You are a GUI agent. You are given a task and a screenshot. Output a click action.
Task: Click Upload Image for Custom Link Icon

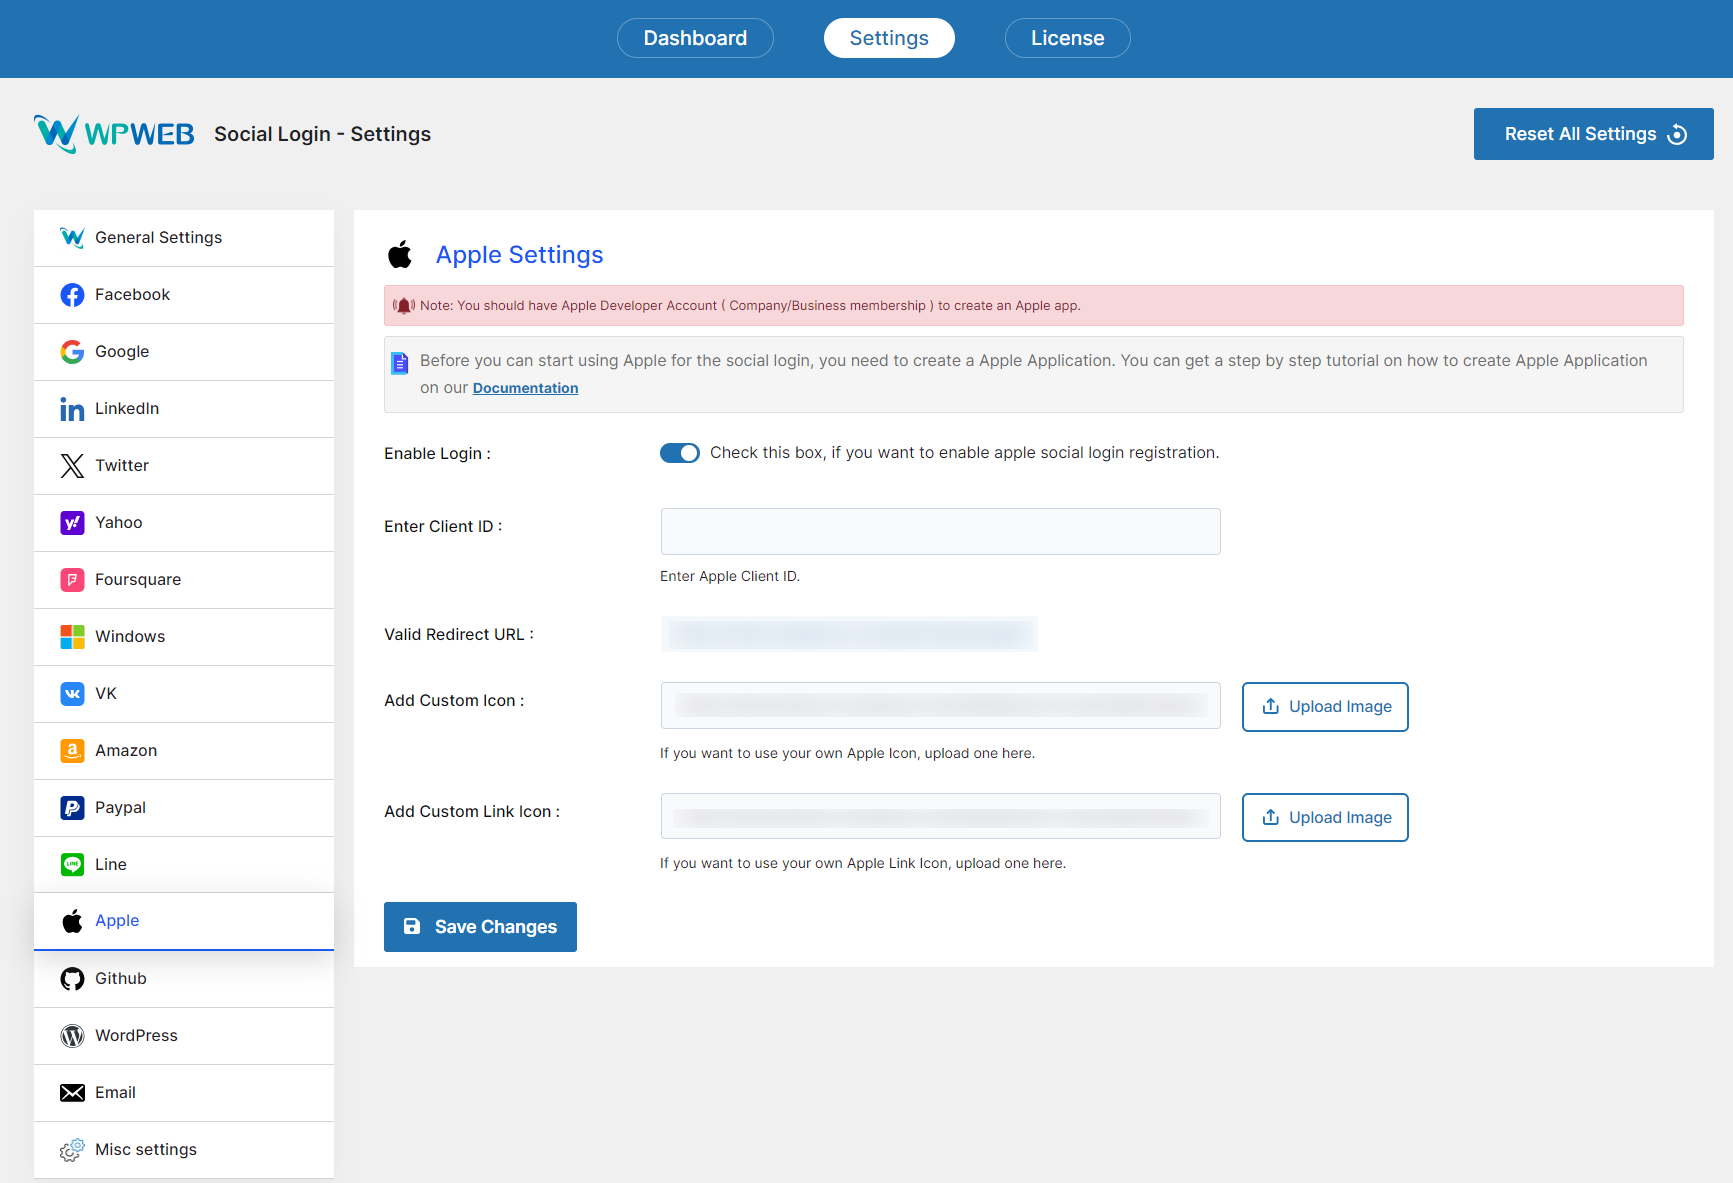[1325, 818]
